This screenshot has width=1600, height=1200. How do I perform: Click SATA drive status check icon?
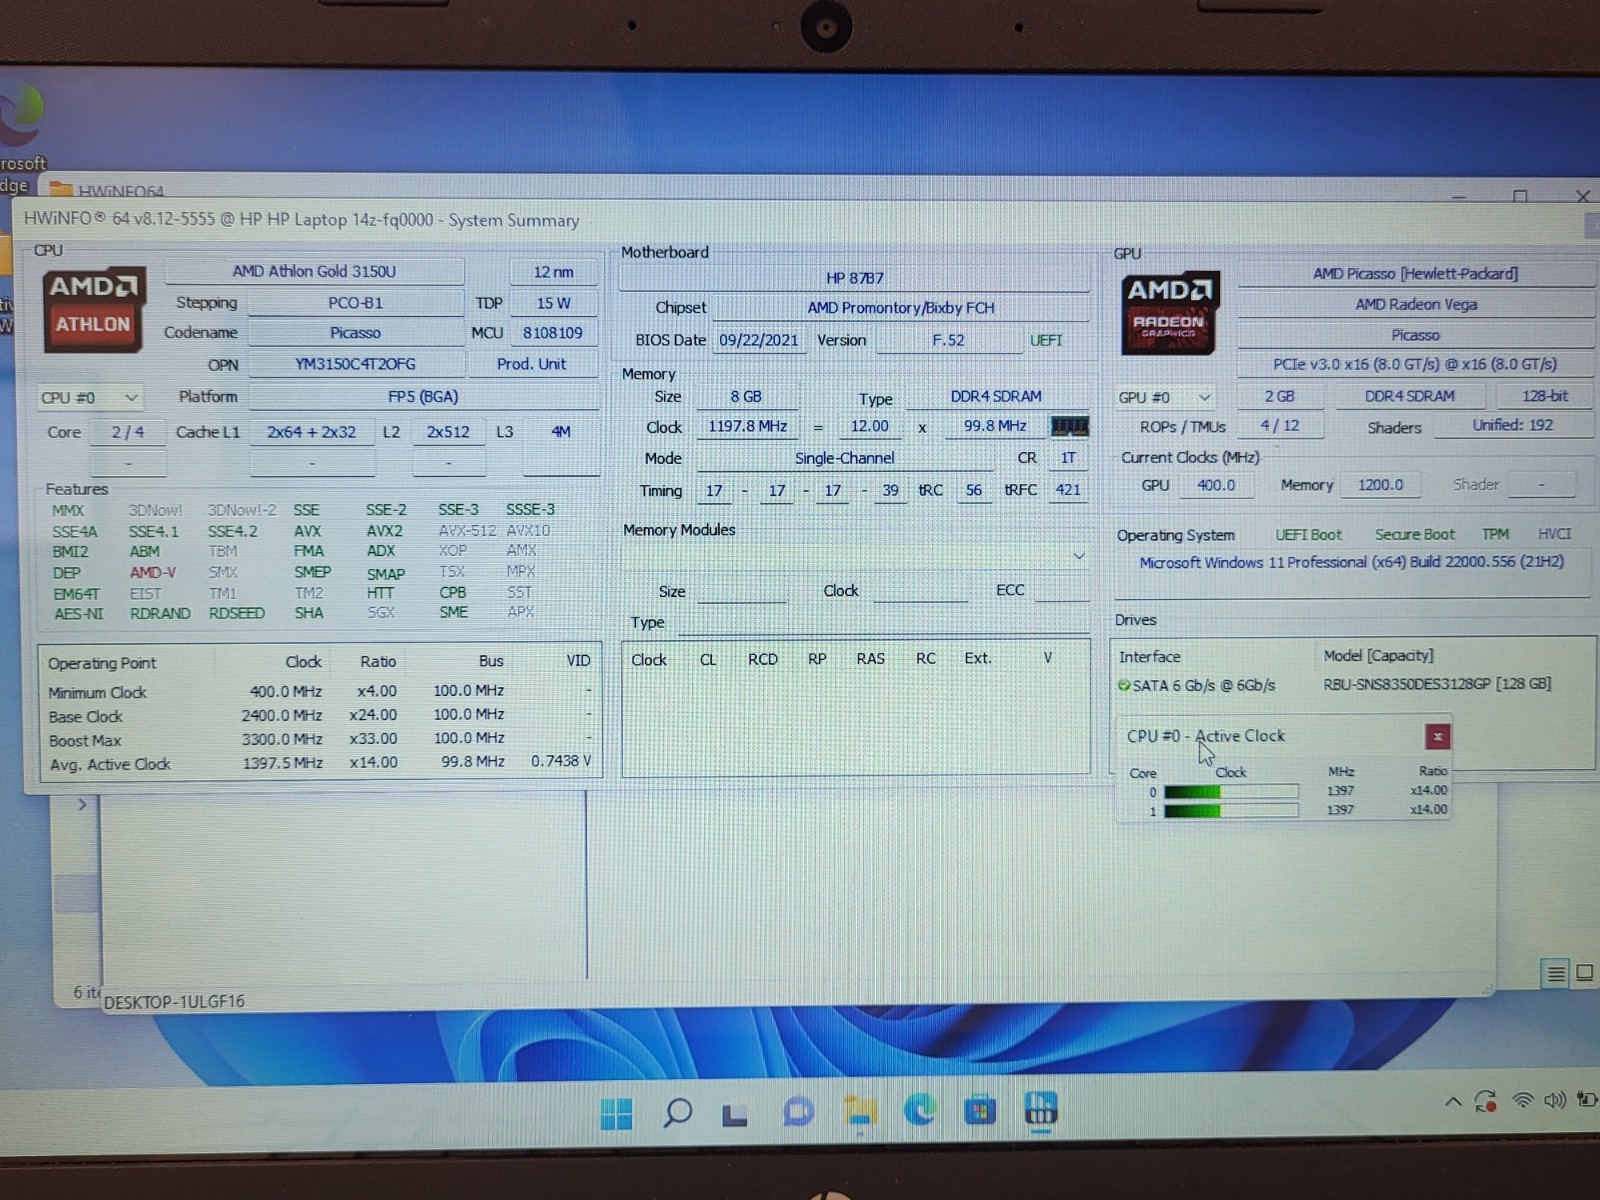1124,686
